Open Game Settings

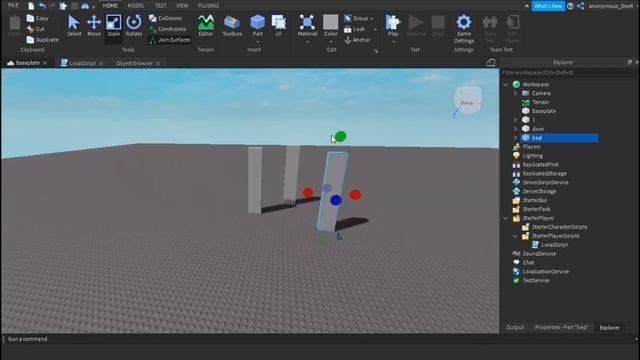(x=464, y=29)
